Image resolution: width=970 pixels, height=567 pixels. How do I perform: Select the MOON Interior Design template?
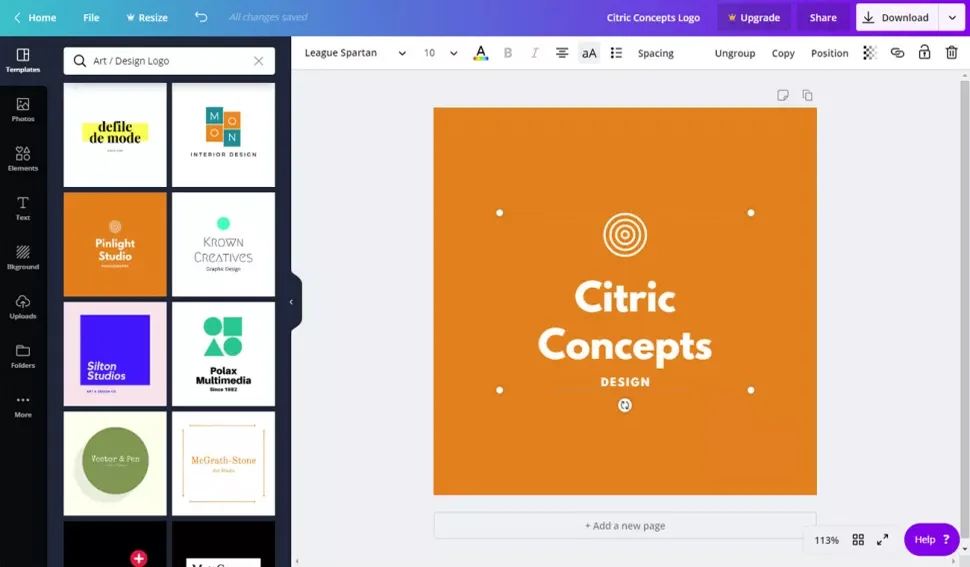coord(223,135)
